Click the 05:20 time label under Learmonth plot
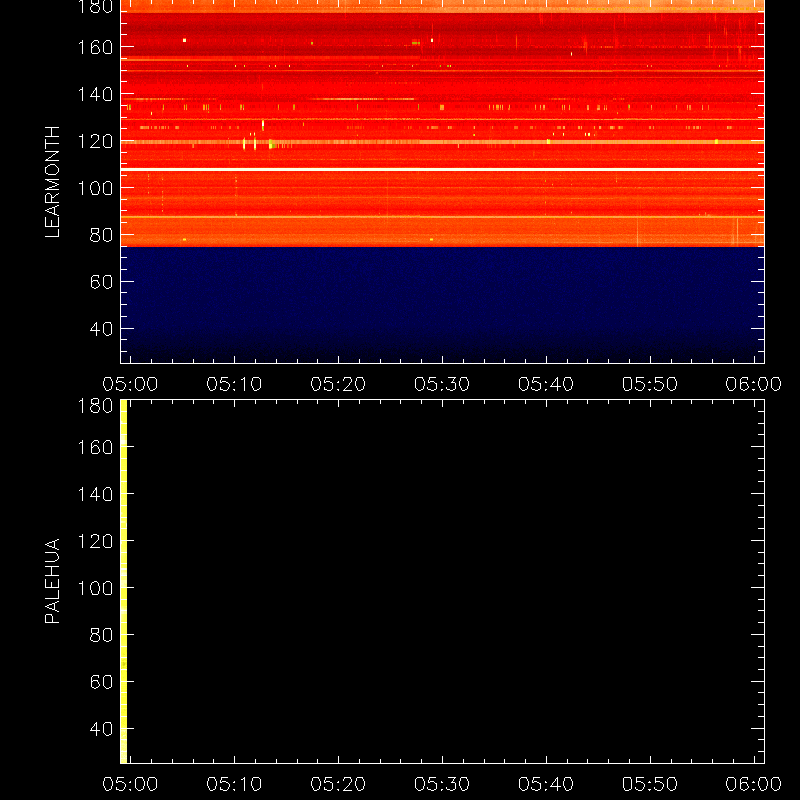Screen dimensions: 800x800 [338, 384]
